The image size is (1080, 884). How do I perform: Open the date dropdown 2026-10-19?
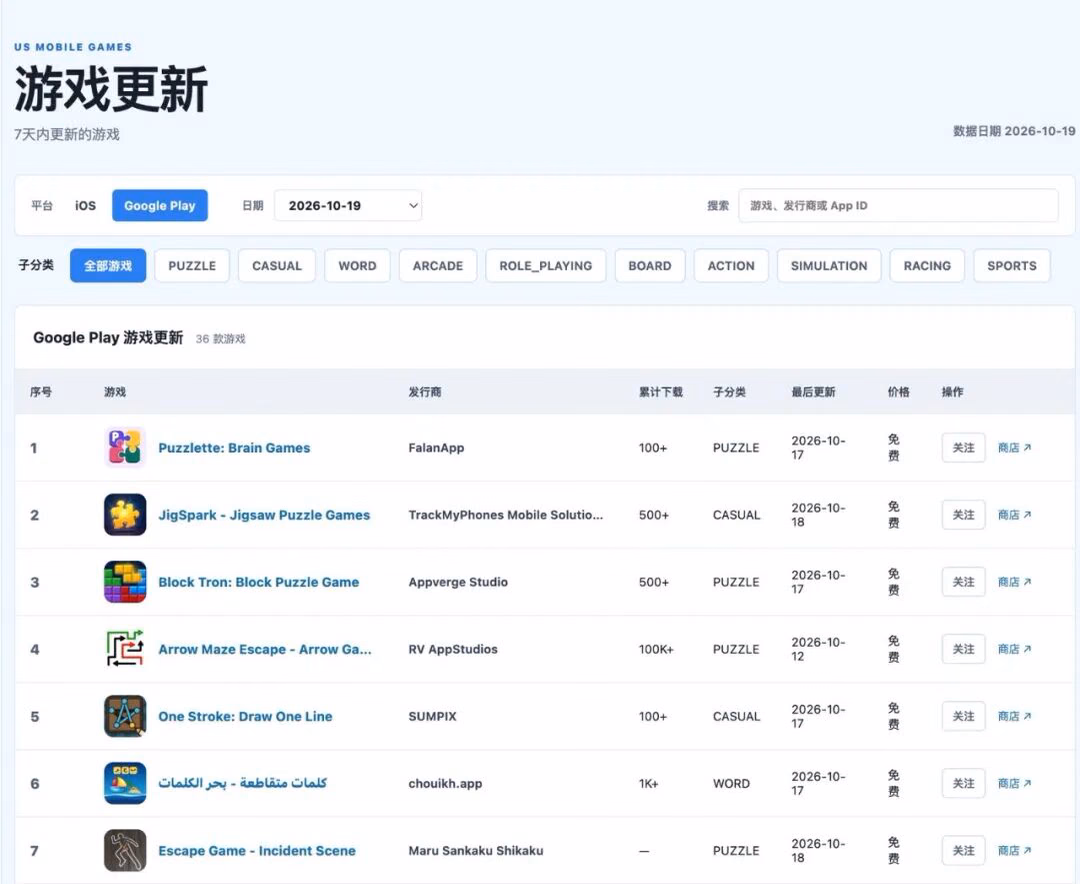pyautogui.click(x=348, y=205)
